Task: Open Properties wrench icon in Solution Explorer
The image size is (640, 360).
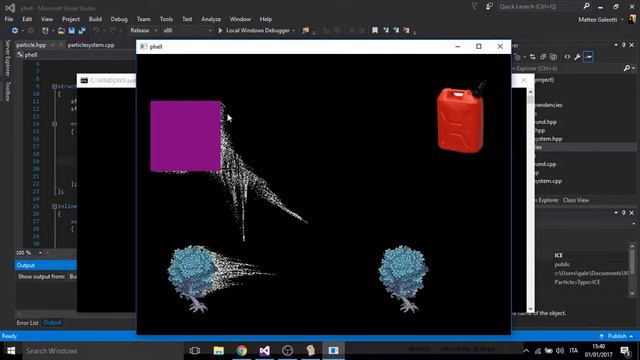Action: [577, 57]
